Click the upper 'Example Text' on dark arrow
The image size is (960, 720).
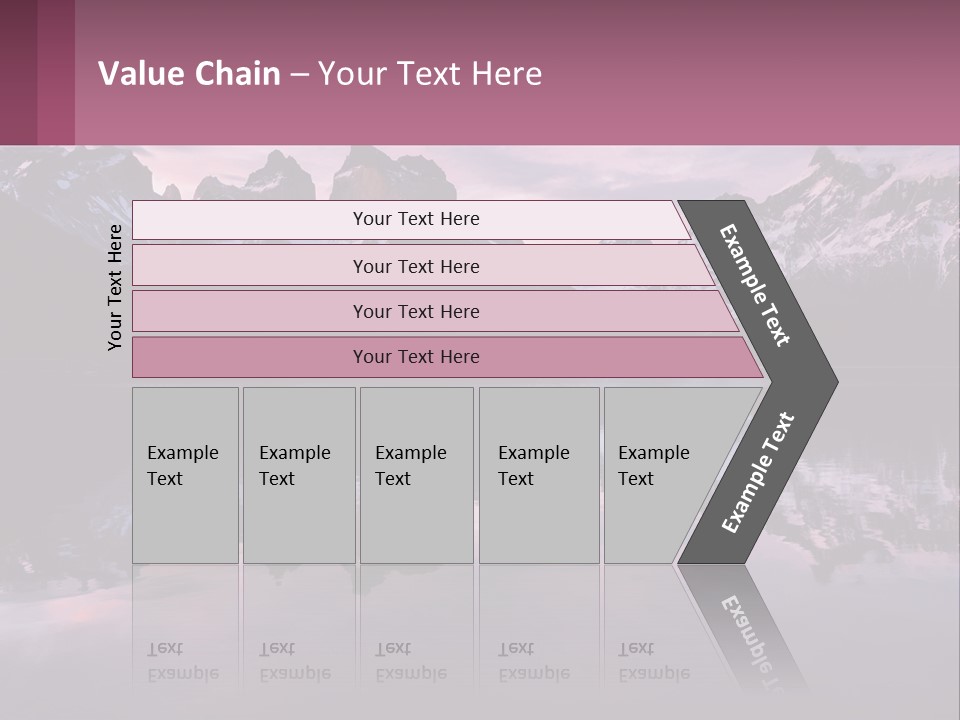pyautogui.click(x=755, y=285)
